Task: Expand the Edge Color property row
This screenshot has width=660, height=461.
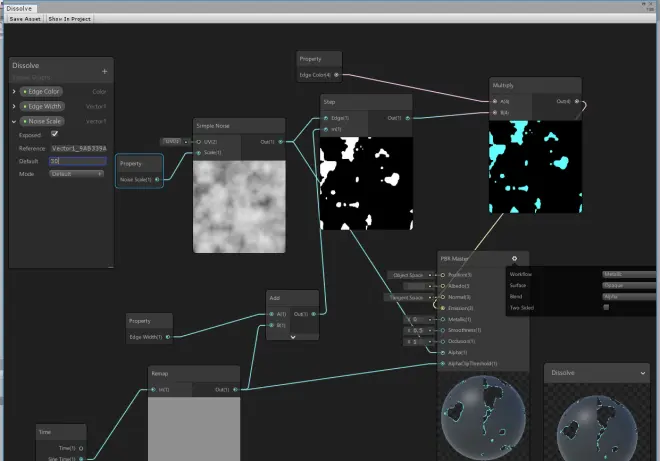Action: (x=14, y=91)
